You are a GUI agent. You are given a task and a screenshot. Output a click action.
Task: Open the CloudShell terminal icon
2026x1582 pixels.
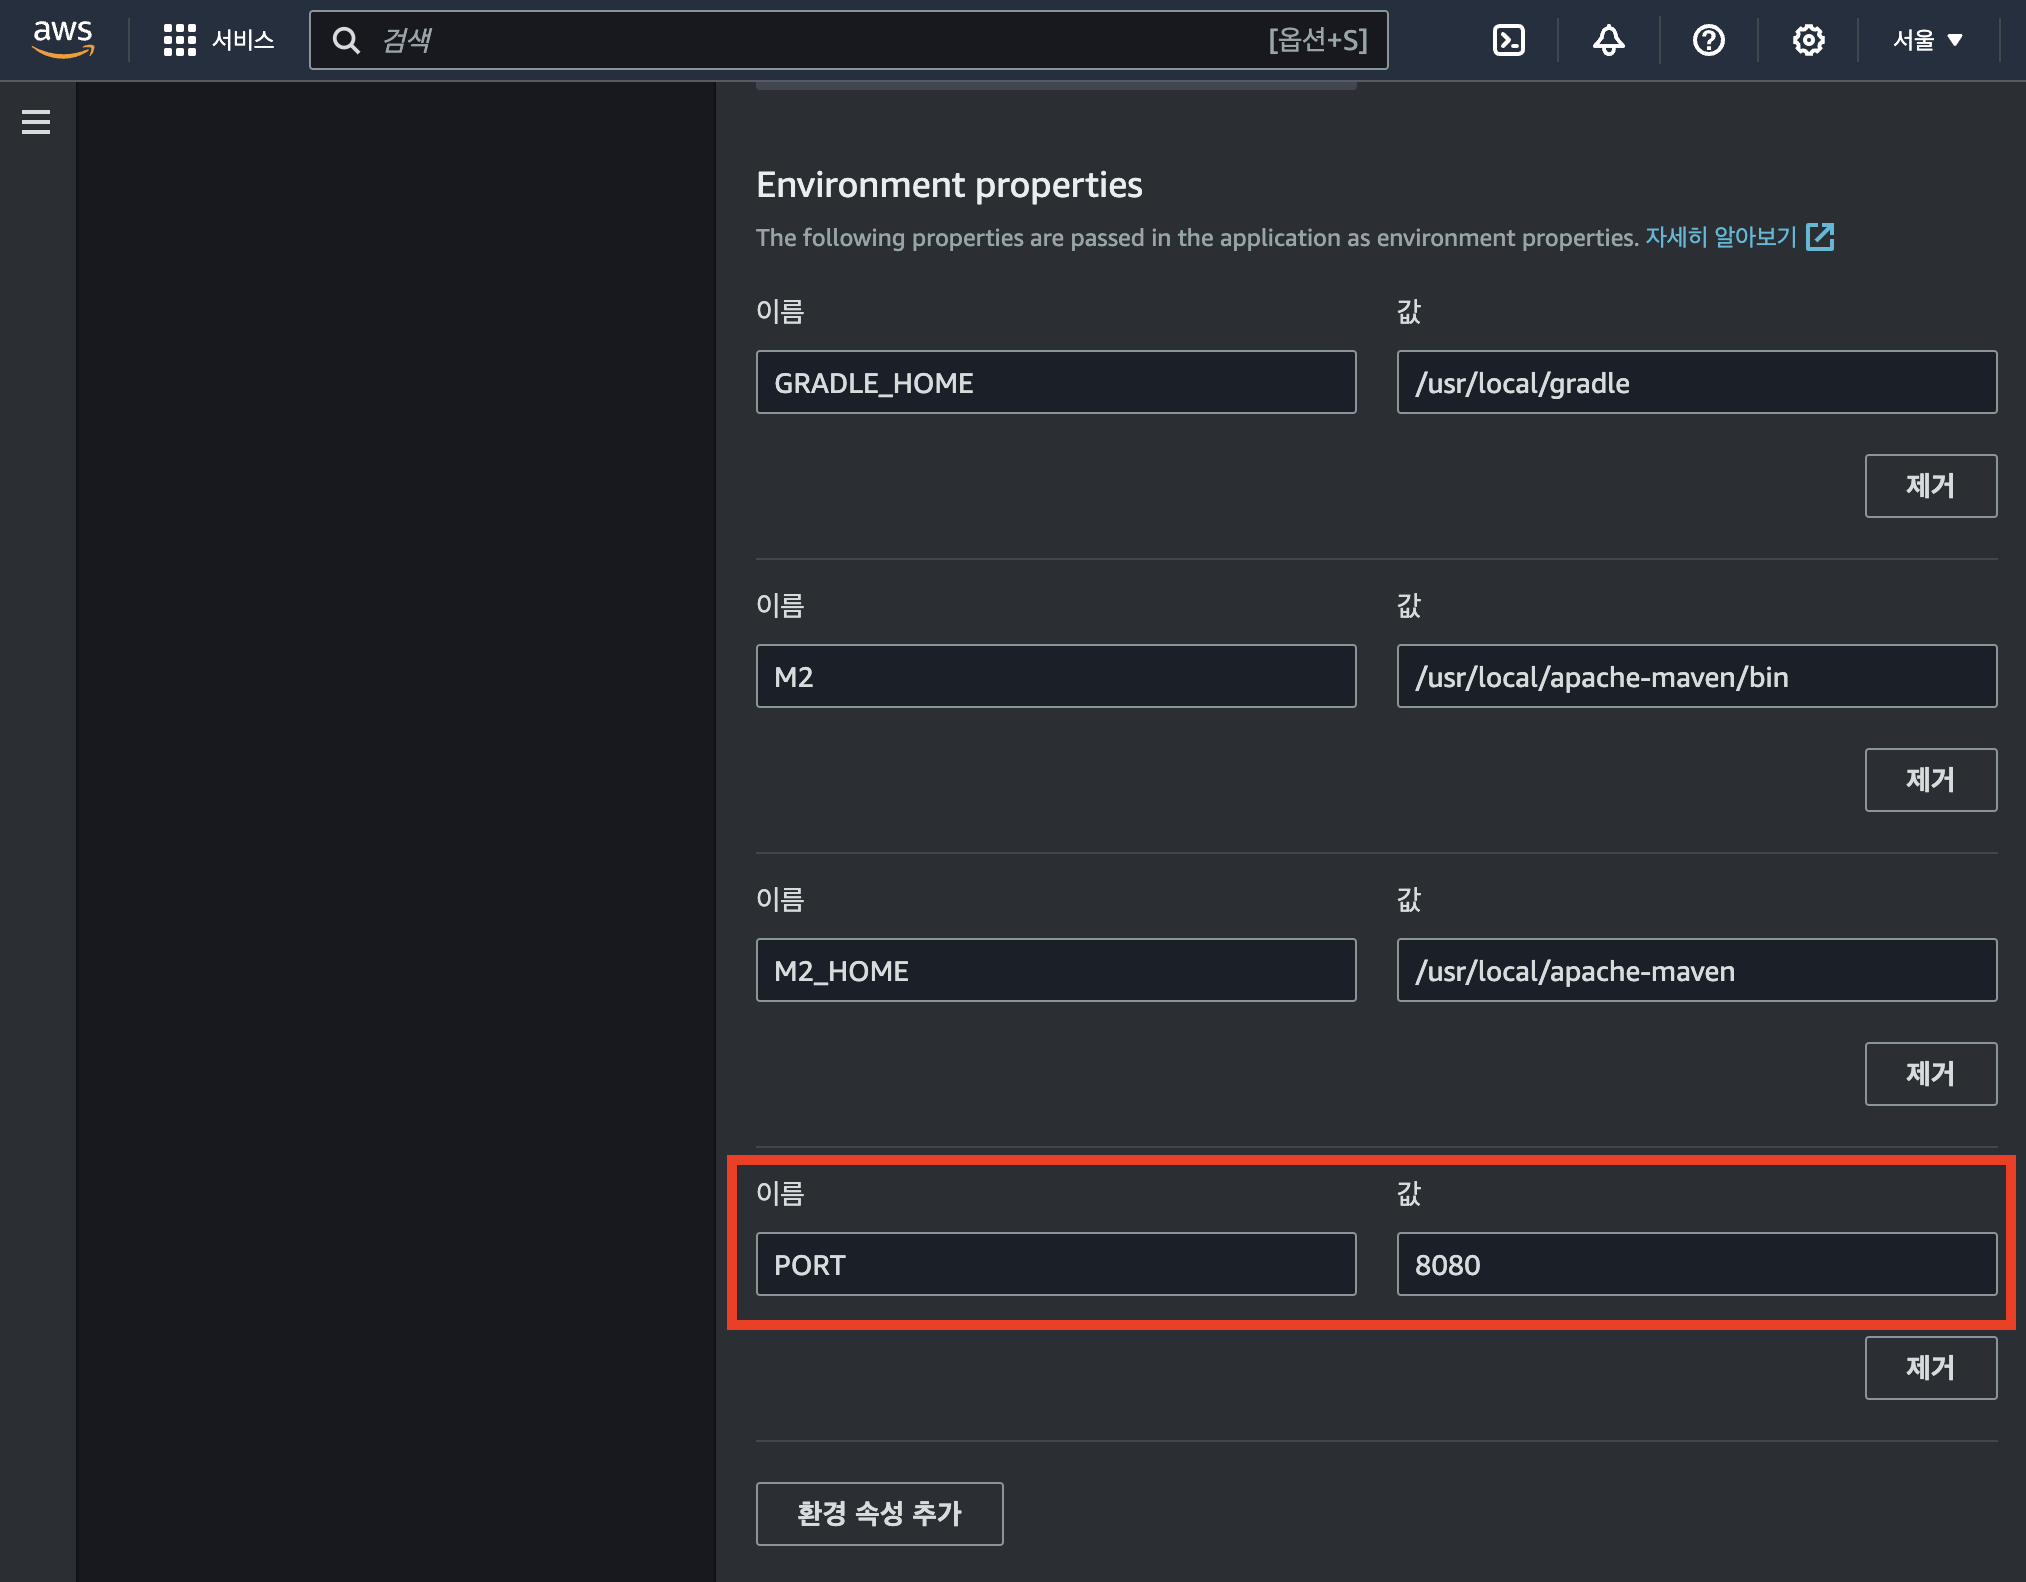[1508, 40]
